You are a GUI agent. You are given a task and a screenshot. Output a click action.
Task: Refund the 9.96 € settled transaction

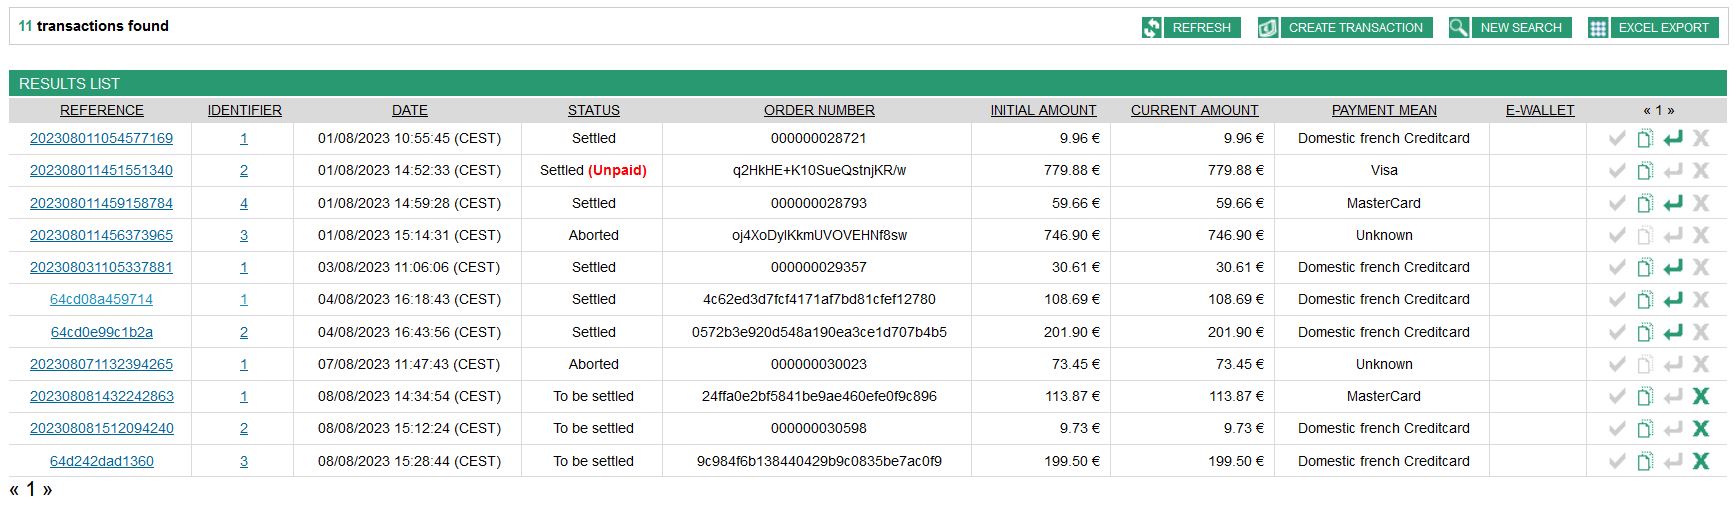pos(1672,139)
